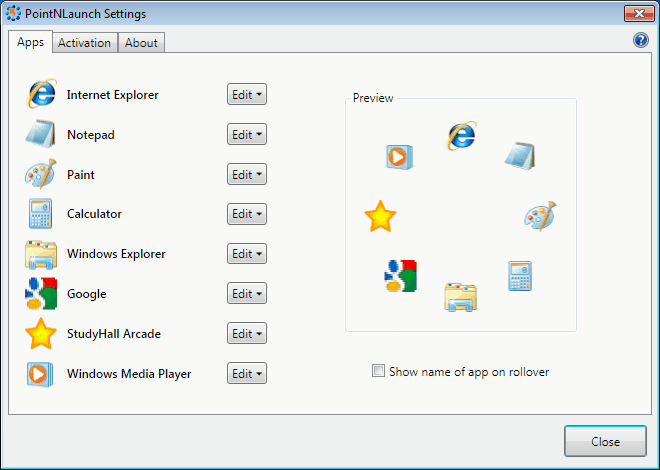Select the Calculator icon in the Preview ring
The width and height of the screenshot is (660, 470).
click(x=520, y=276)
